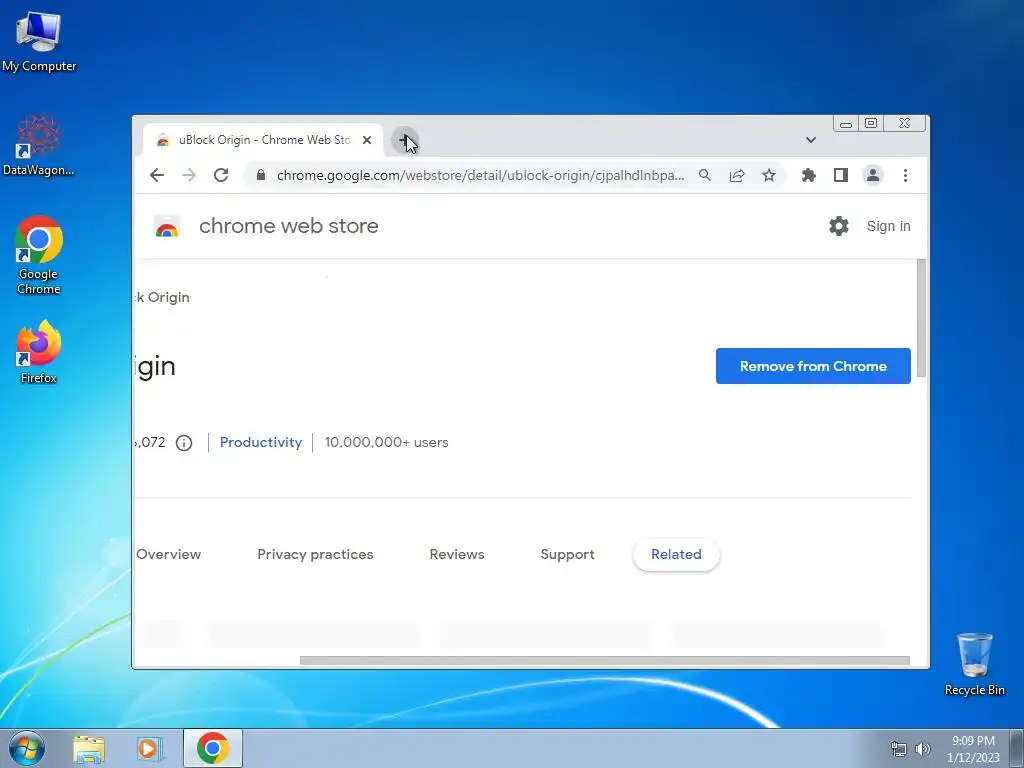Bookmark this tab with the star
1024x768 pixels.
point(769,175)
